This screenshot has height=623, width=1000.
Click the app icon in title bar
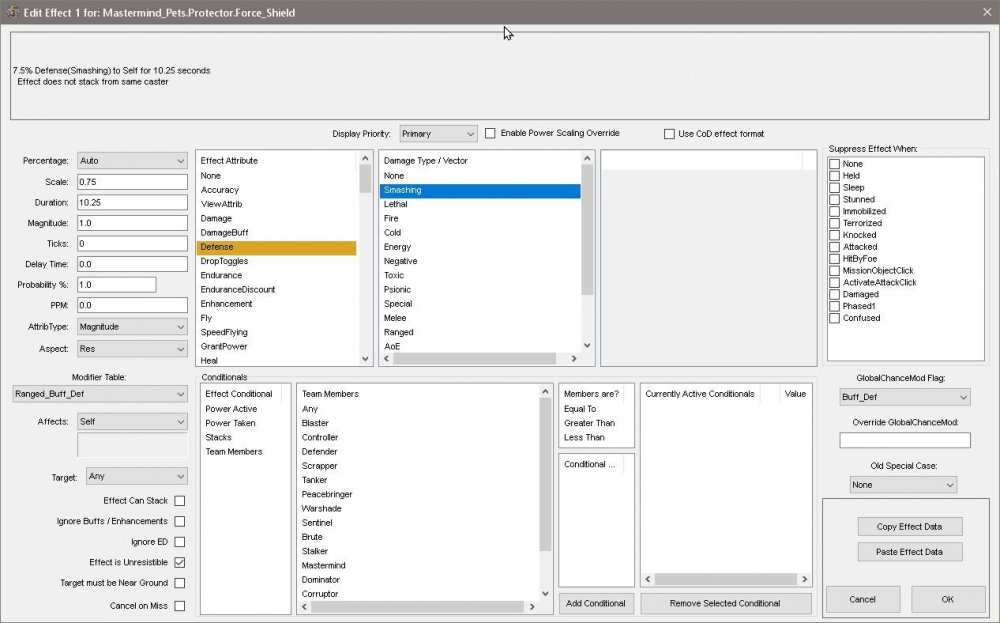coord(11,13)
